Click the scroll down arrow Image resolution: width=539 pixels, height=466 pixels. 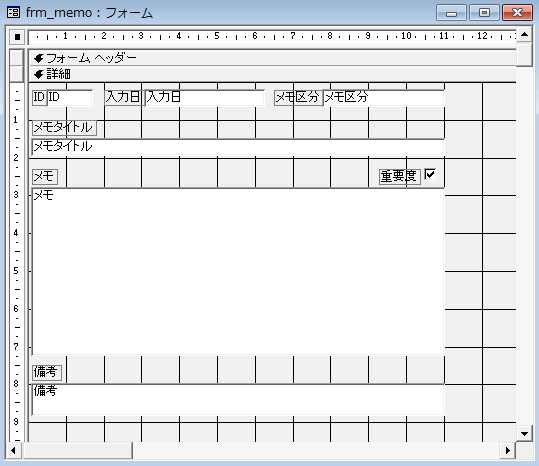pos(524,433)
